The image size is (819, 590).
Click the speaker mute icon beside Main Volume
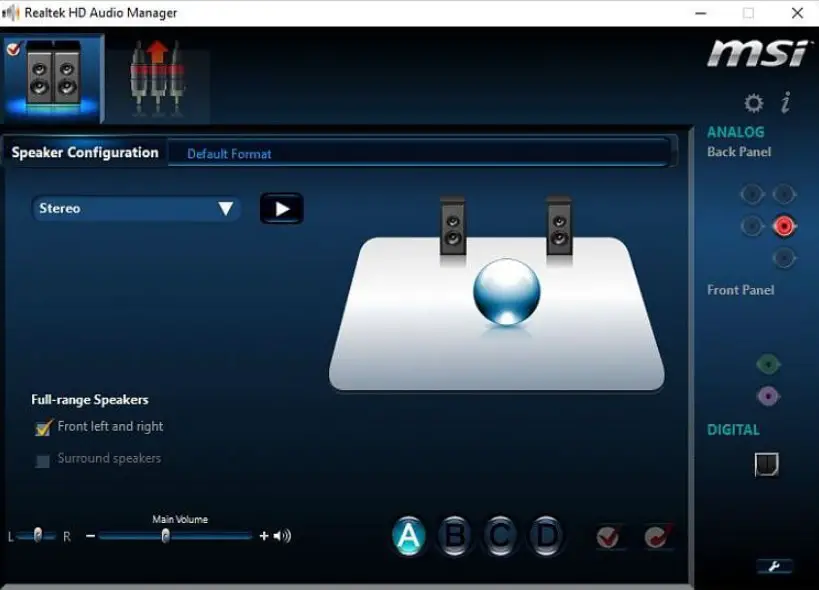click(281, 536)
